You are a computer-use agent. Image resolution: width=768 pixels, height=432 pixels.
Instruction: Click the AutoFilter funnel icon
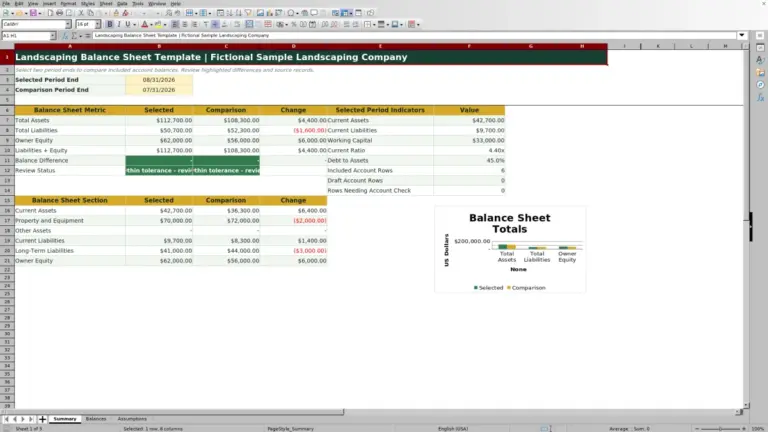point(248,13)
